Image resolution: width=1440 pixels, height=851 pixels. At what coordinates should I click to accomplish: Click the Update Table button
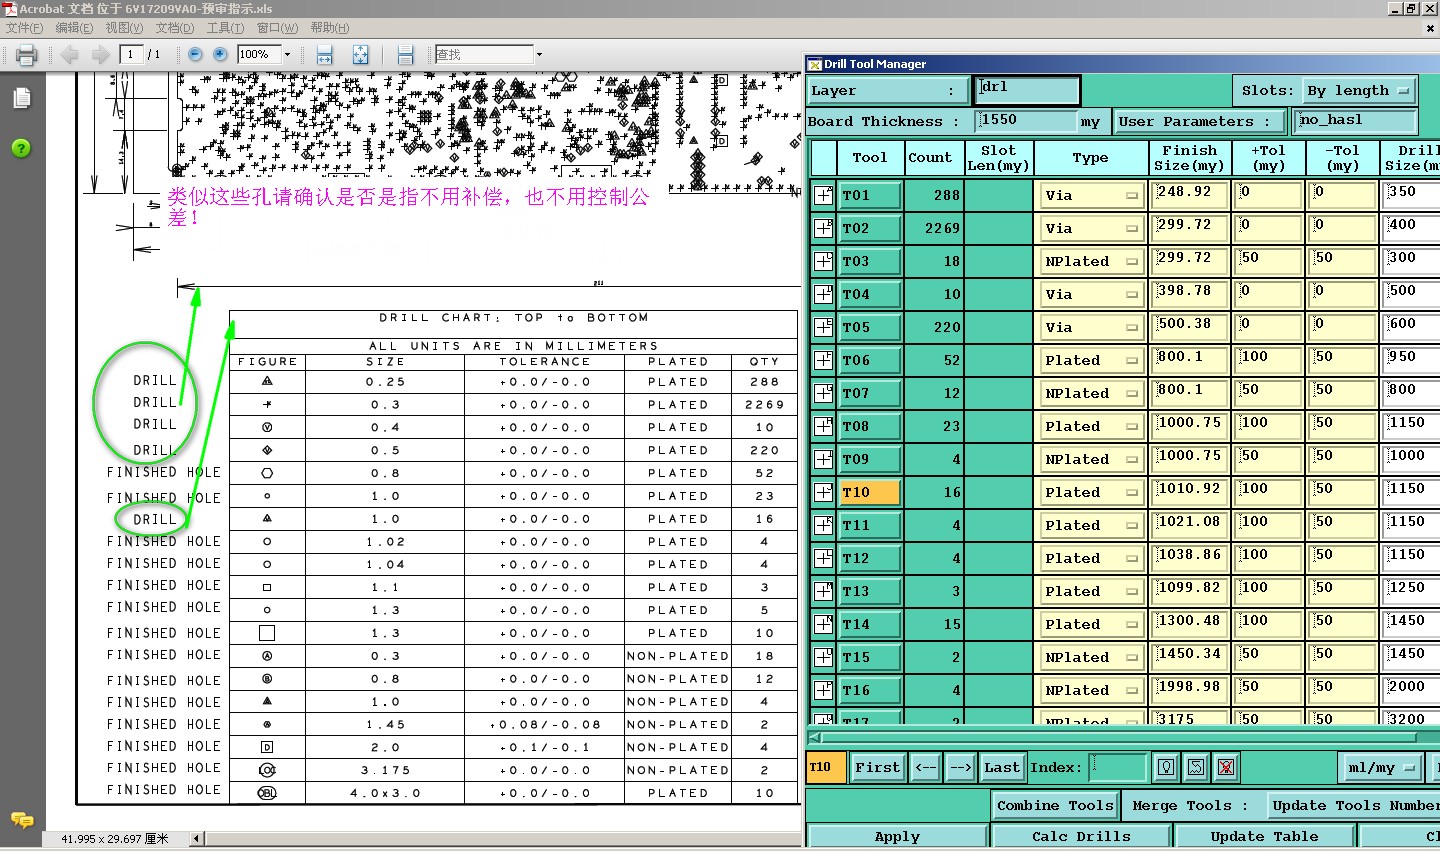point(1264,837)
